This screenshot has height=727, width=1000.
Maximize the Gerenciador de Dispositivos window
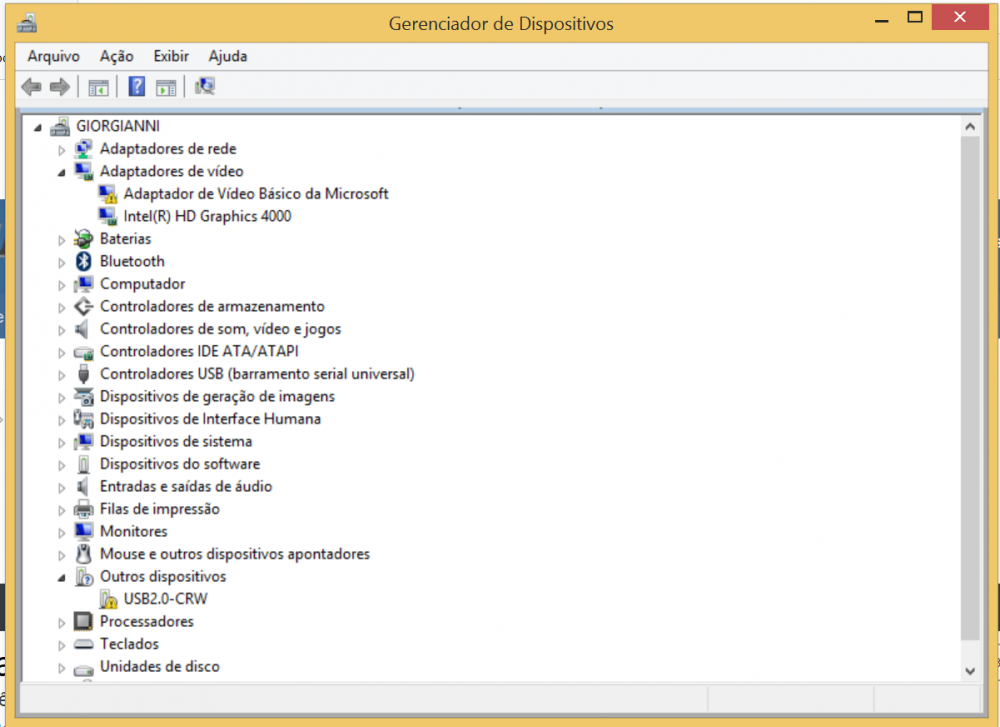915,18
